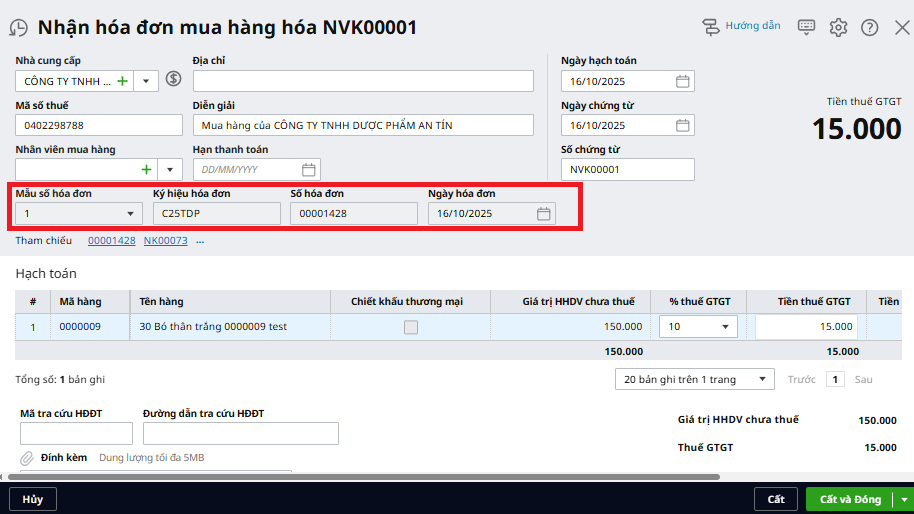Open the settings gear icon
The image size is (914, 514).
(838, 27)
